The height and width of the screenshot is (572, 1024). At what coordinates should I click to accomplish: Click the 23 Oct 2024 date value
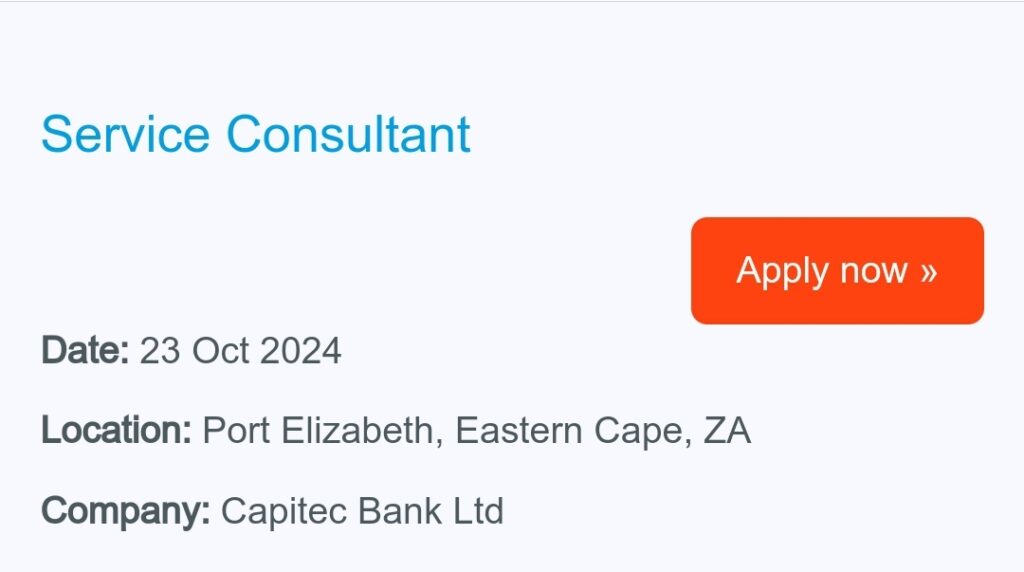coord(240,351)
